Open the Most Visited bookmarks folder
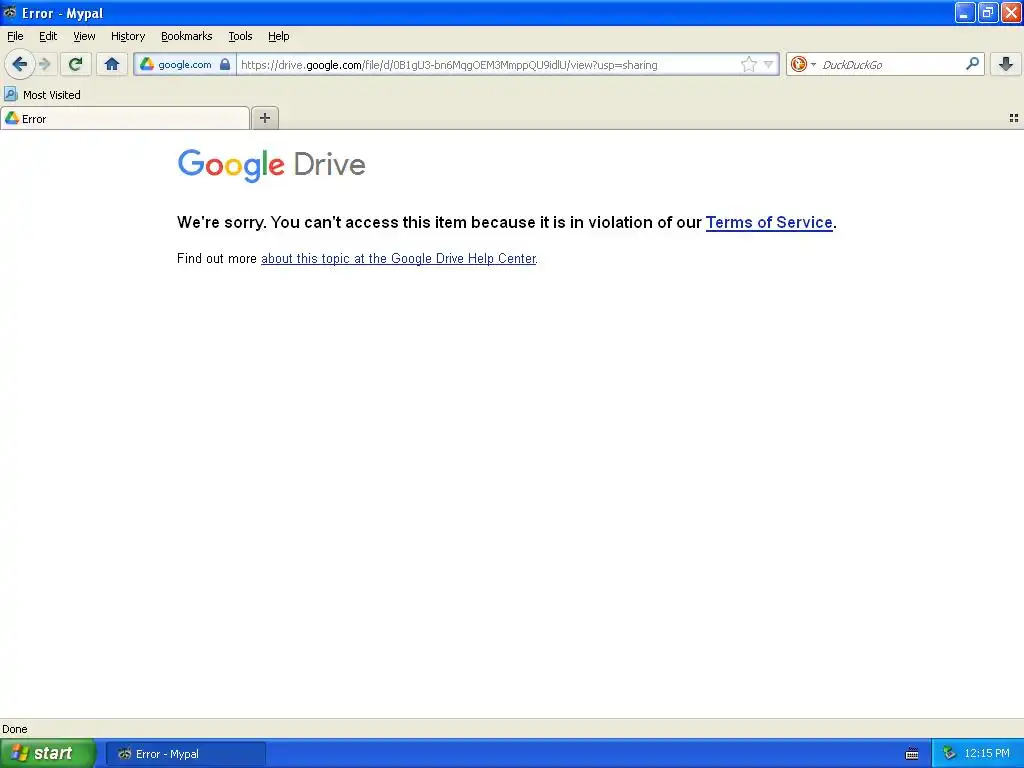 coord(42,95)
